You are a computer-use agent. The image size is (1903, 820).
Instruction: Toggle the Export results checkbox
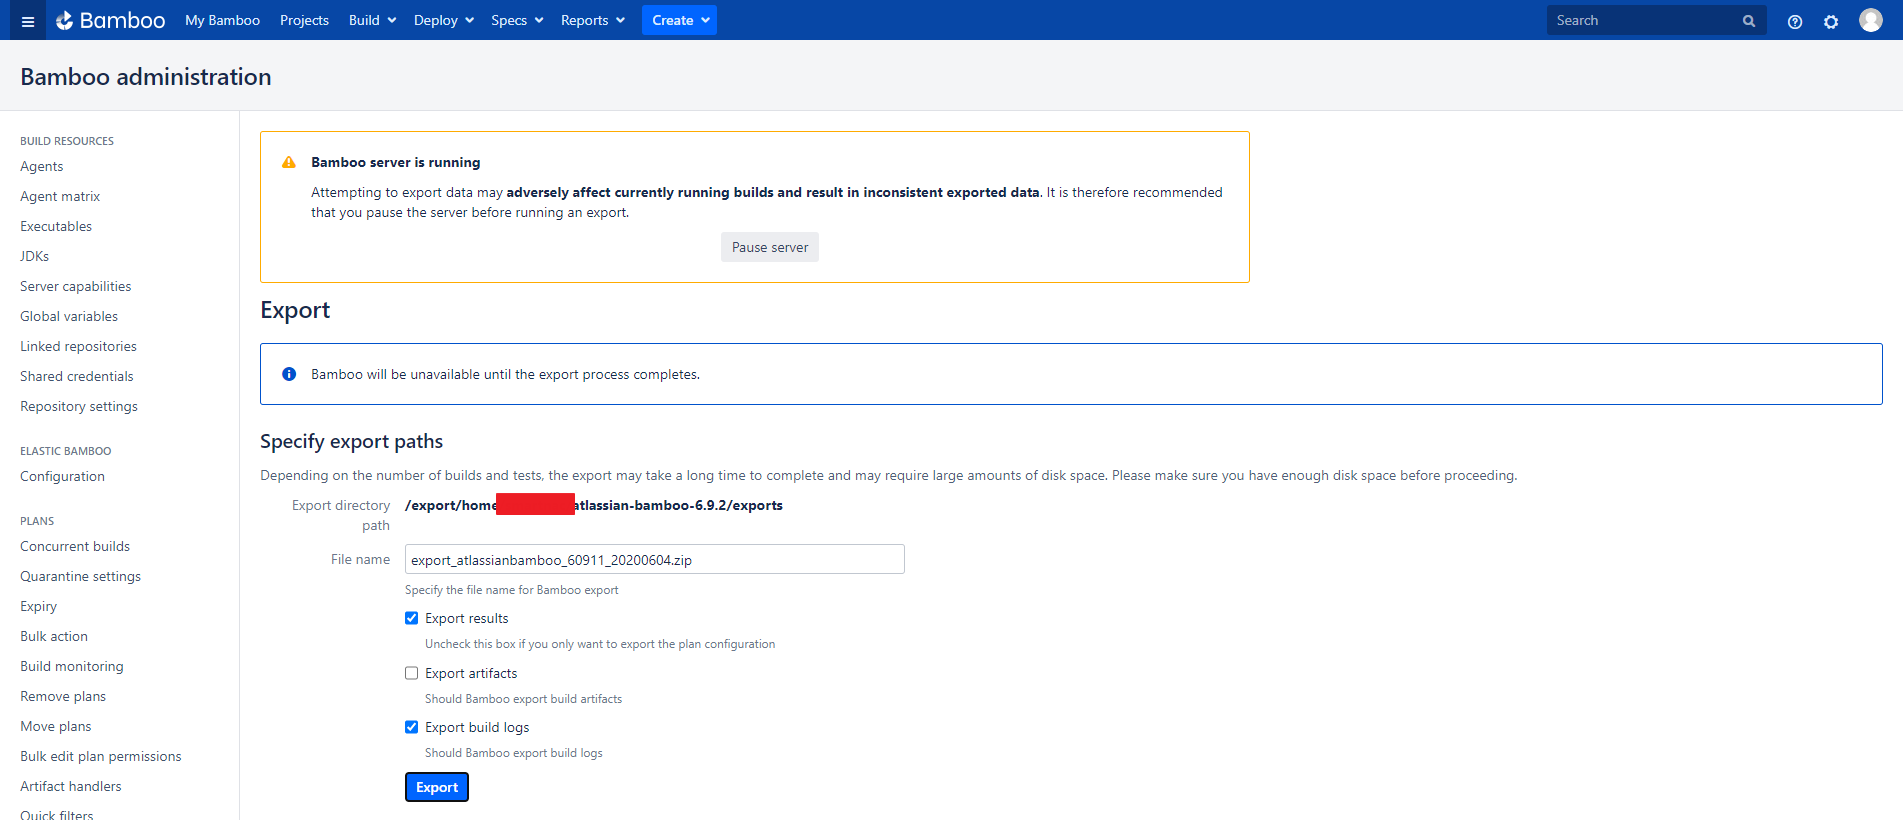(411, 618)
